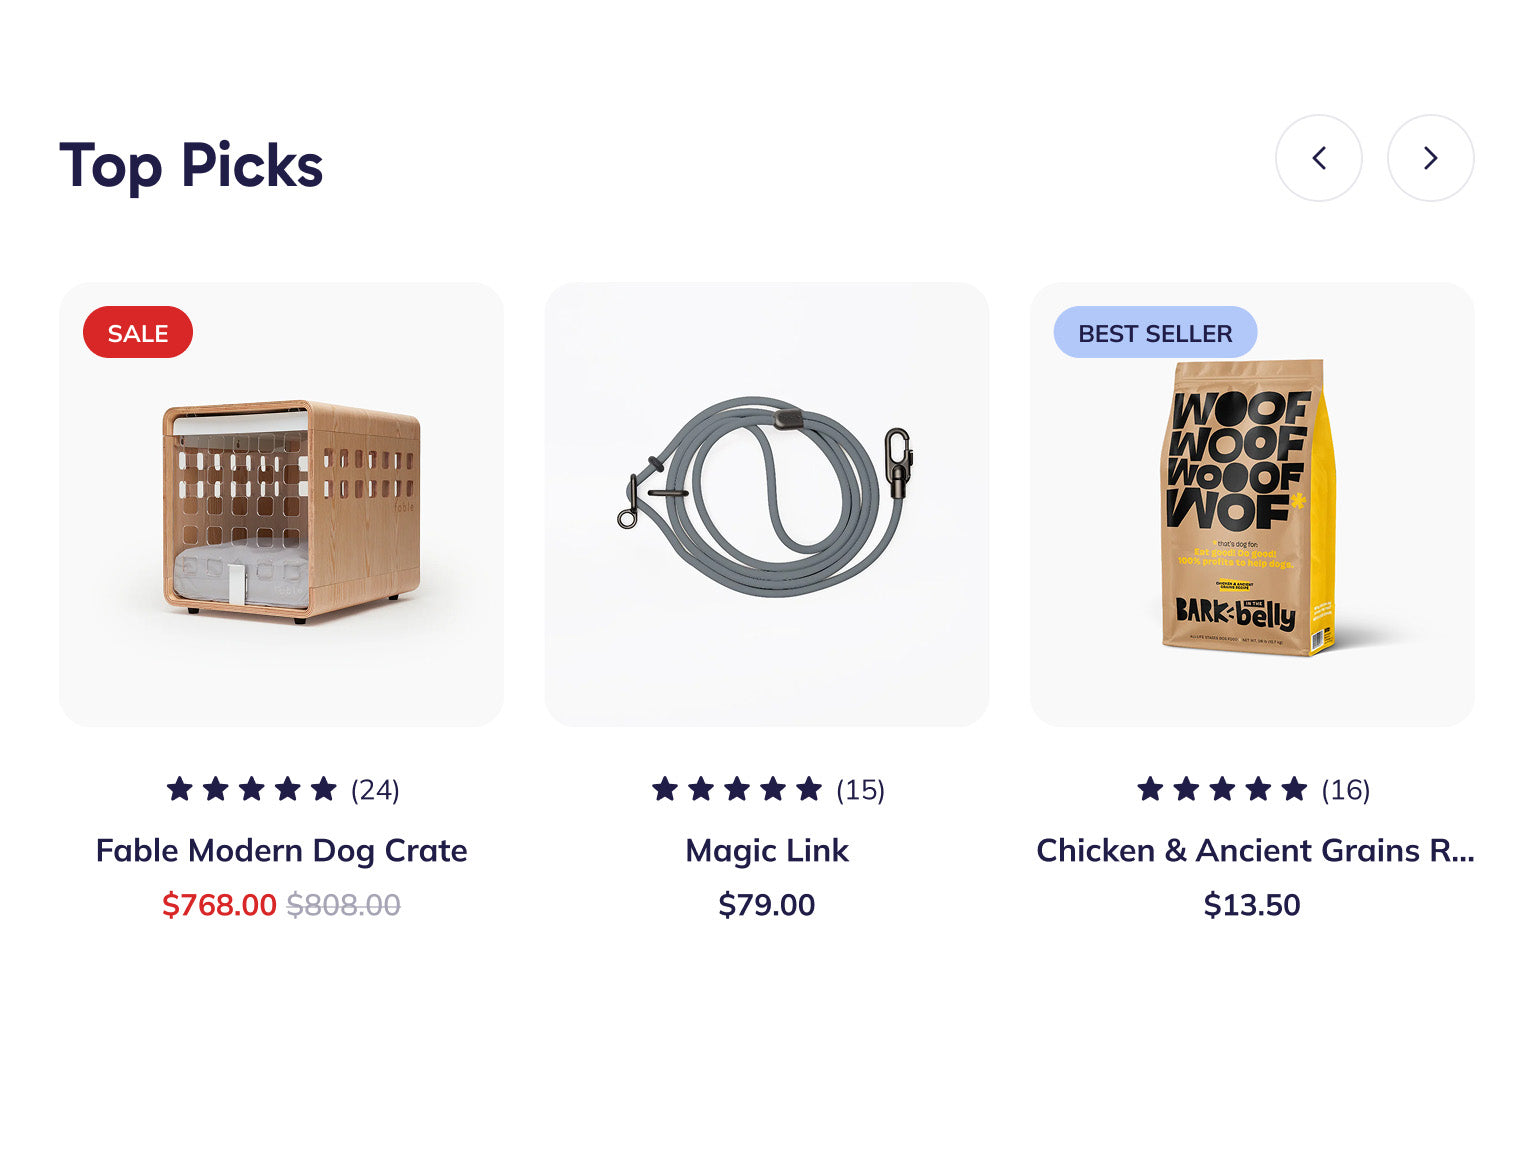Open the Fable dog crate product image
Screen dimensions: 1534x1151
click(288, 511)
